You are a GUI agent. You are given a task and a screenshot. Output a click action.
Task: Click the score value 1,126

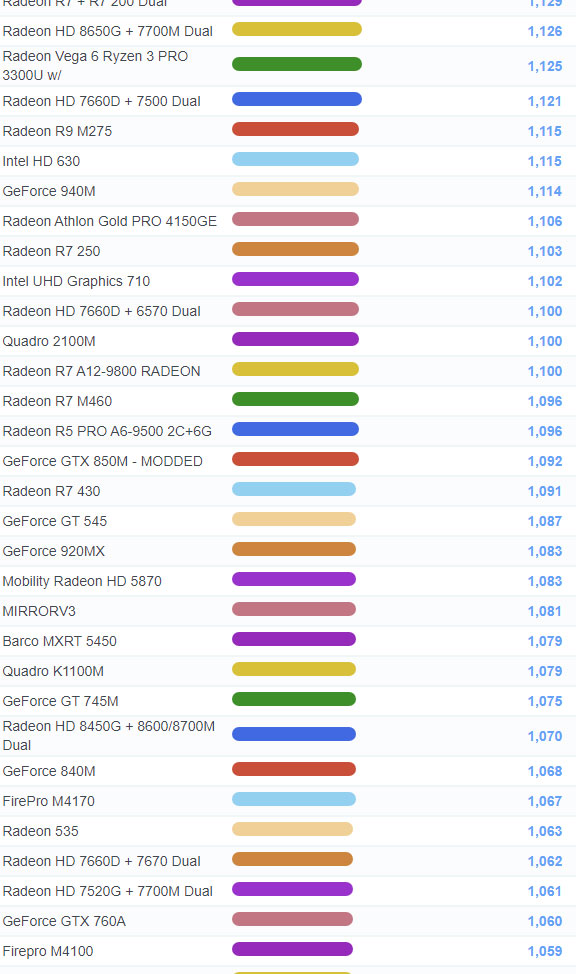pyautogui.click(x=545, y=32)
